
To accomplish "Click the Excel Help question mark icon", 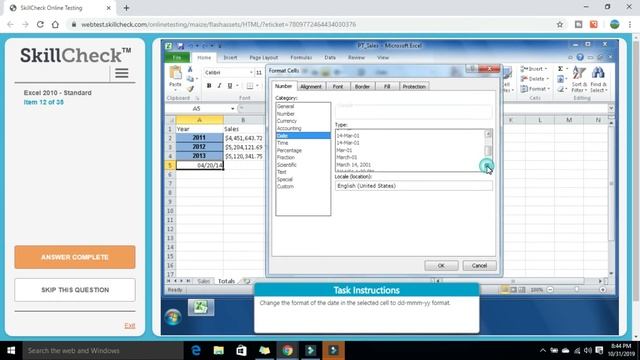I will (580, 58).
